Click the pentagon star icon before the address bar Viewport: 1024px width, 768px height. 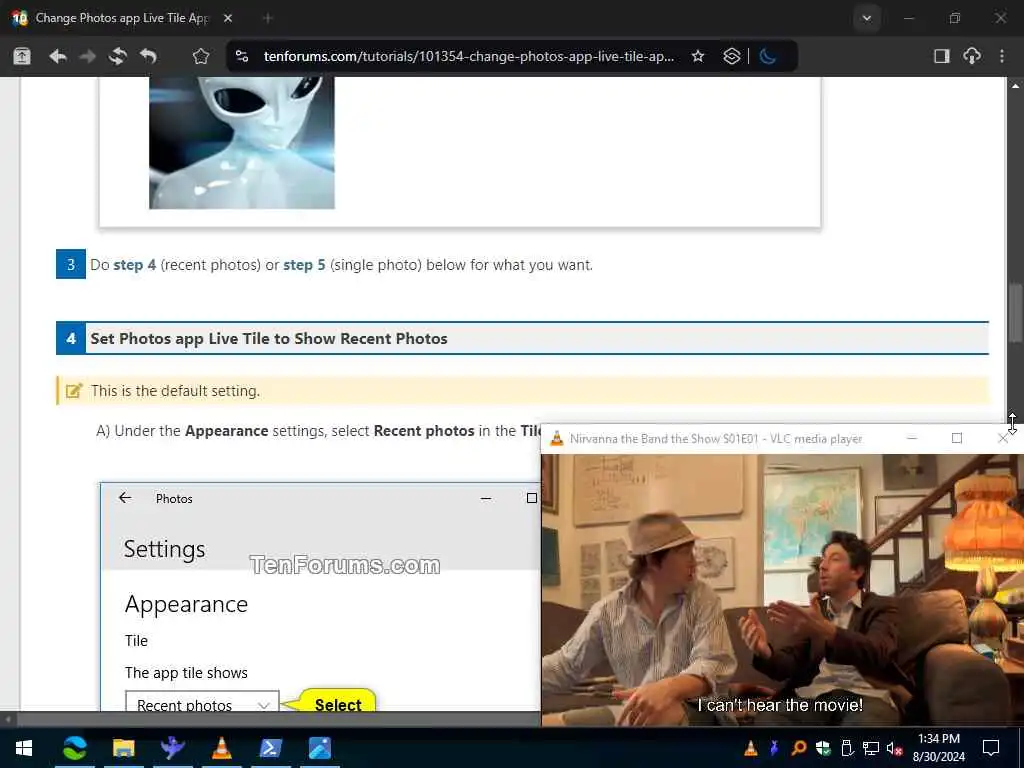(x=200, y=57)
